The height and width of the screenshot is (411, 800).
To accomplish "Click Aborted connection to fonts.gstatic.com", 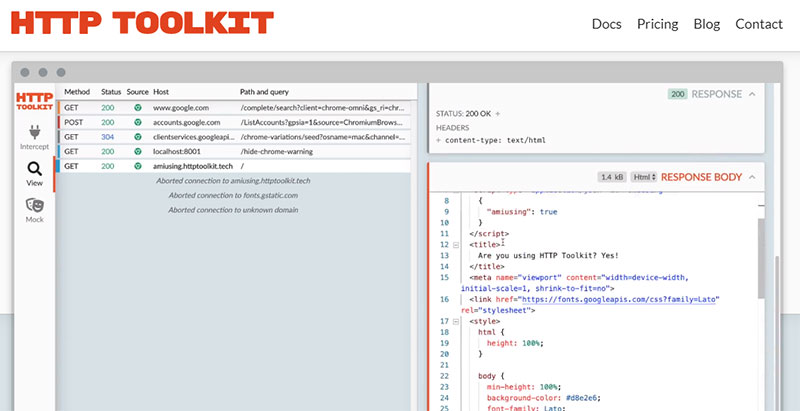I will click(x=233, y=195).
